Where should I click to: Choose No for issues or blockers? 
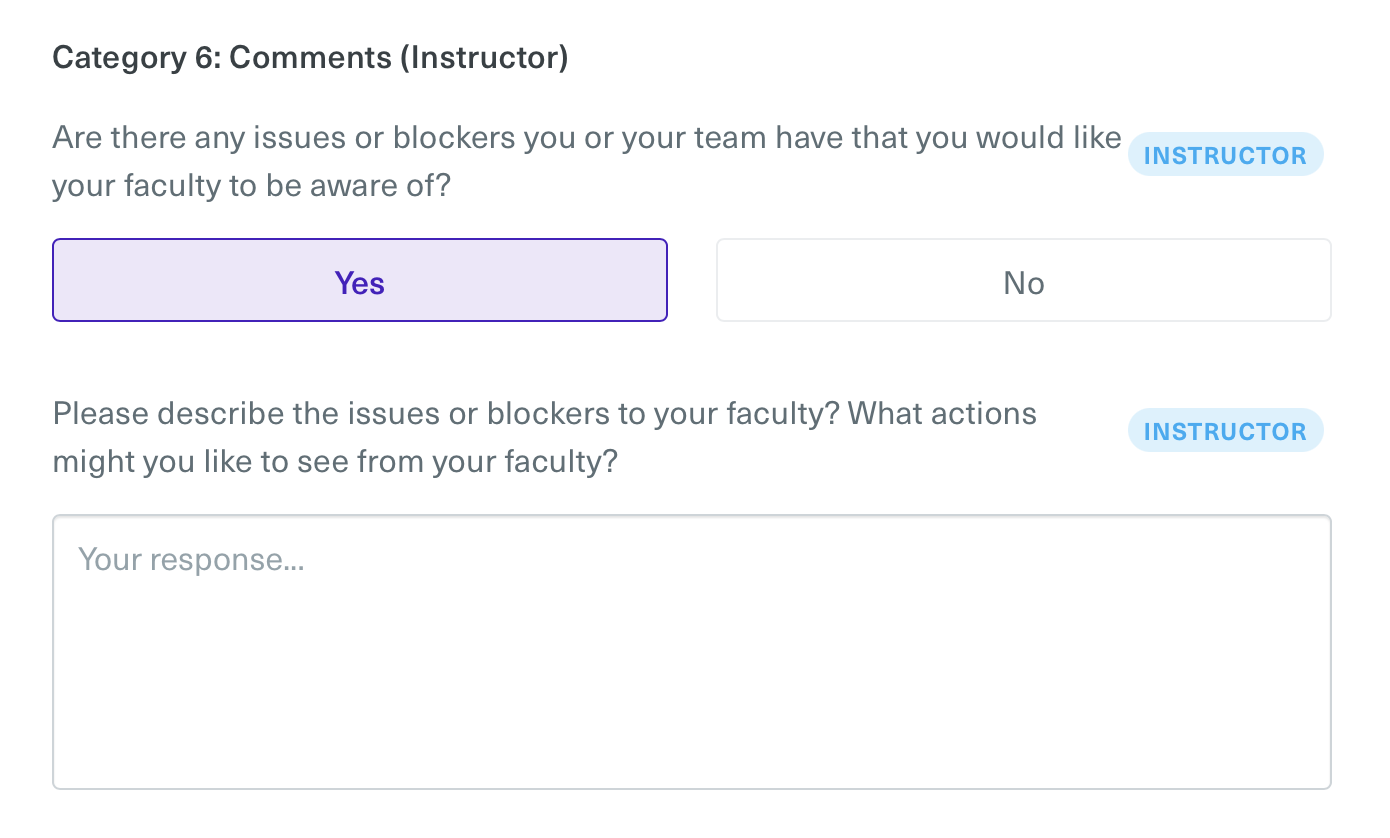click(x=1023, y=280)
